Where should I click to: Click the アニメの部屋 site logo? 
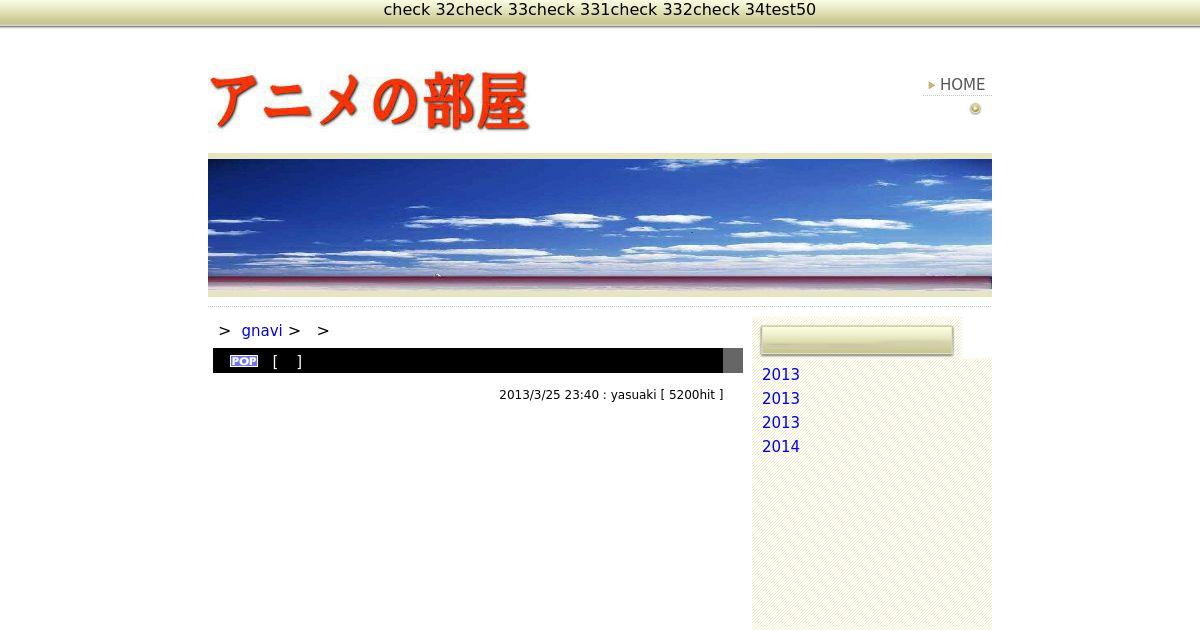[369, 101]
